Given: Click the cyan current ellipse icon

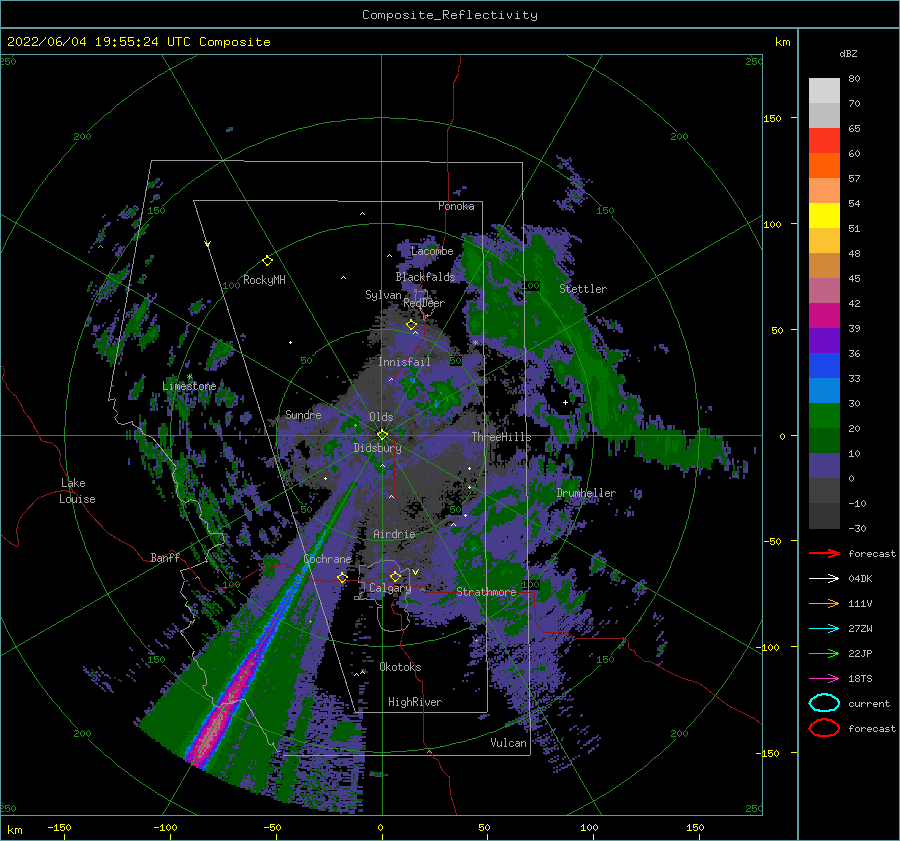Looking at the screenshot, I should 824,703.
